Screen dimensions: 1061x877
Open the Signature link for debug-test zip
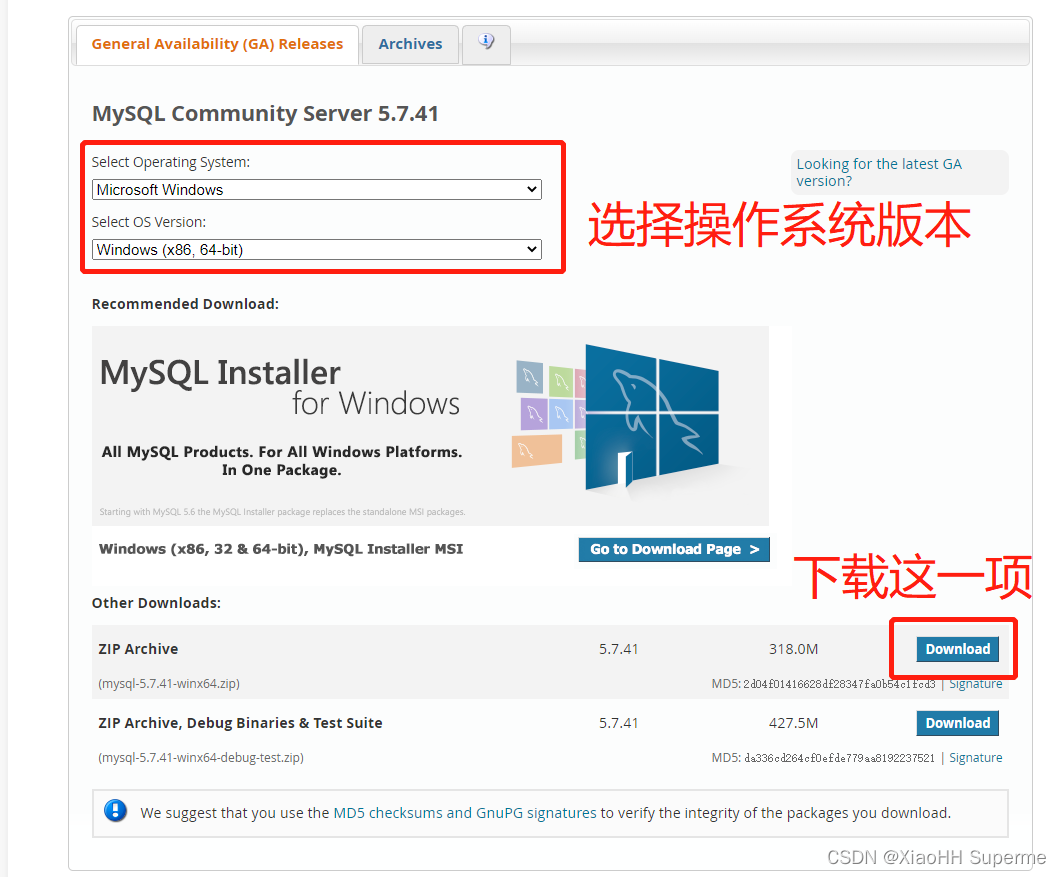(x=976, y=758)
